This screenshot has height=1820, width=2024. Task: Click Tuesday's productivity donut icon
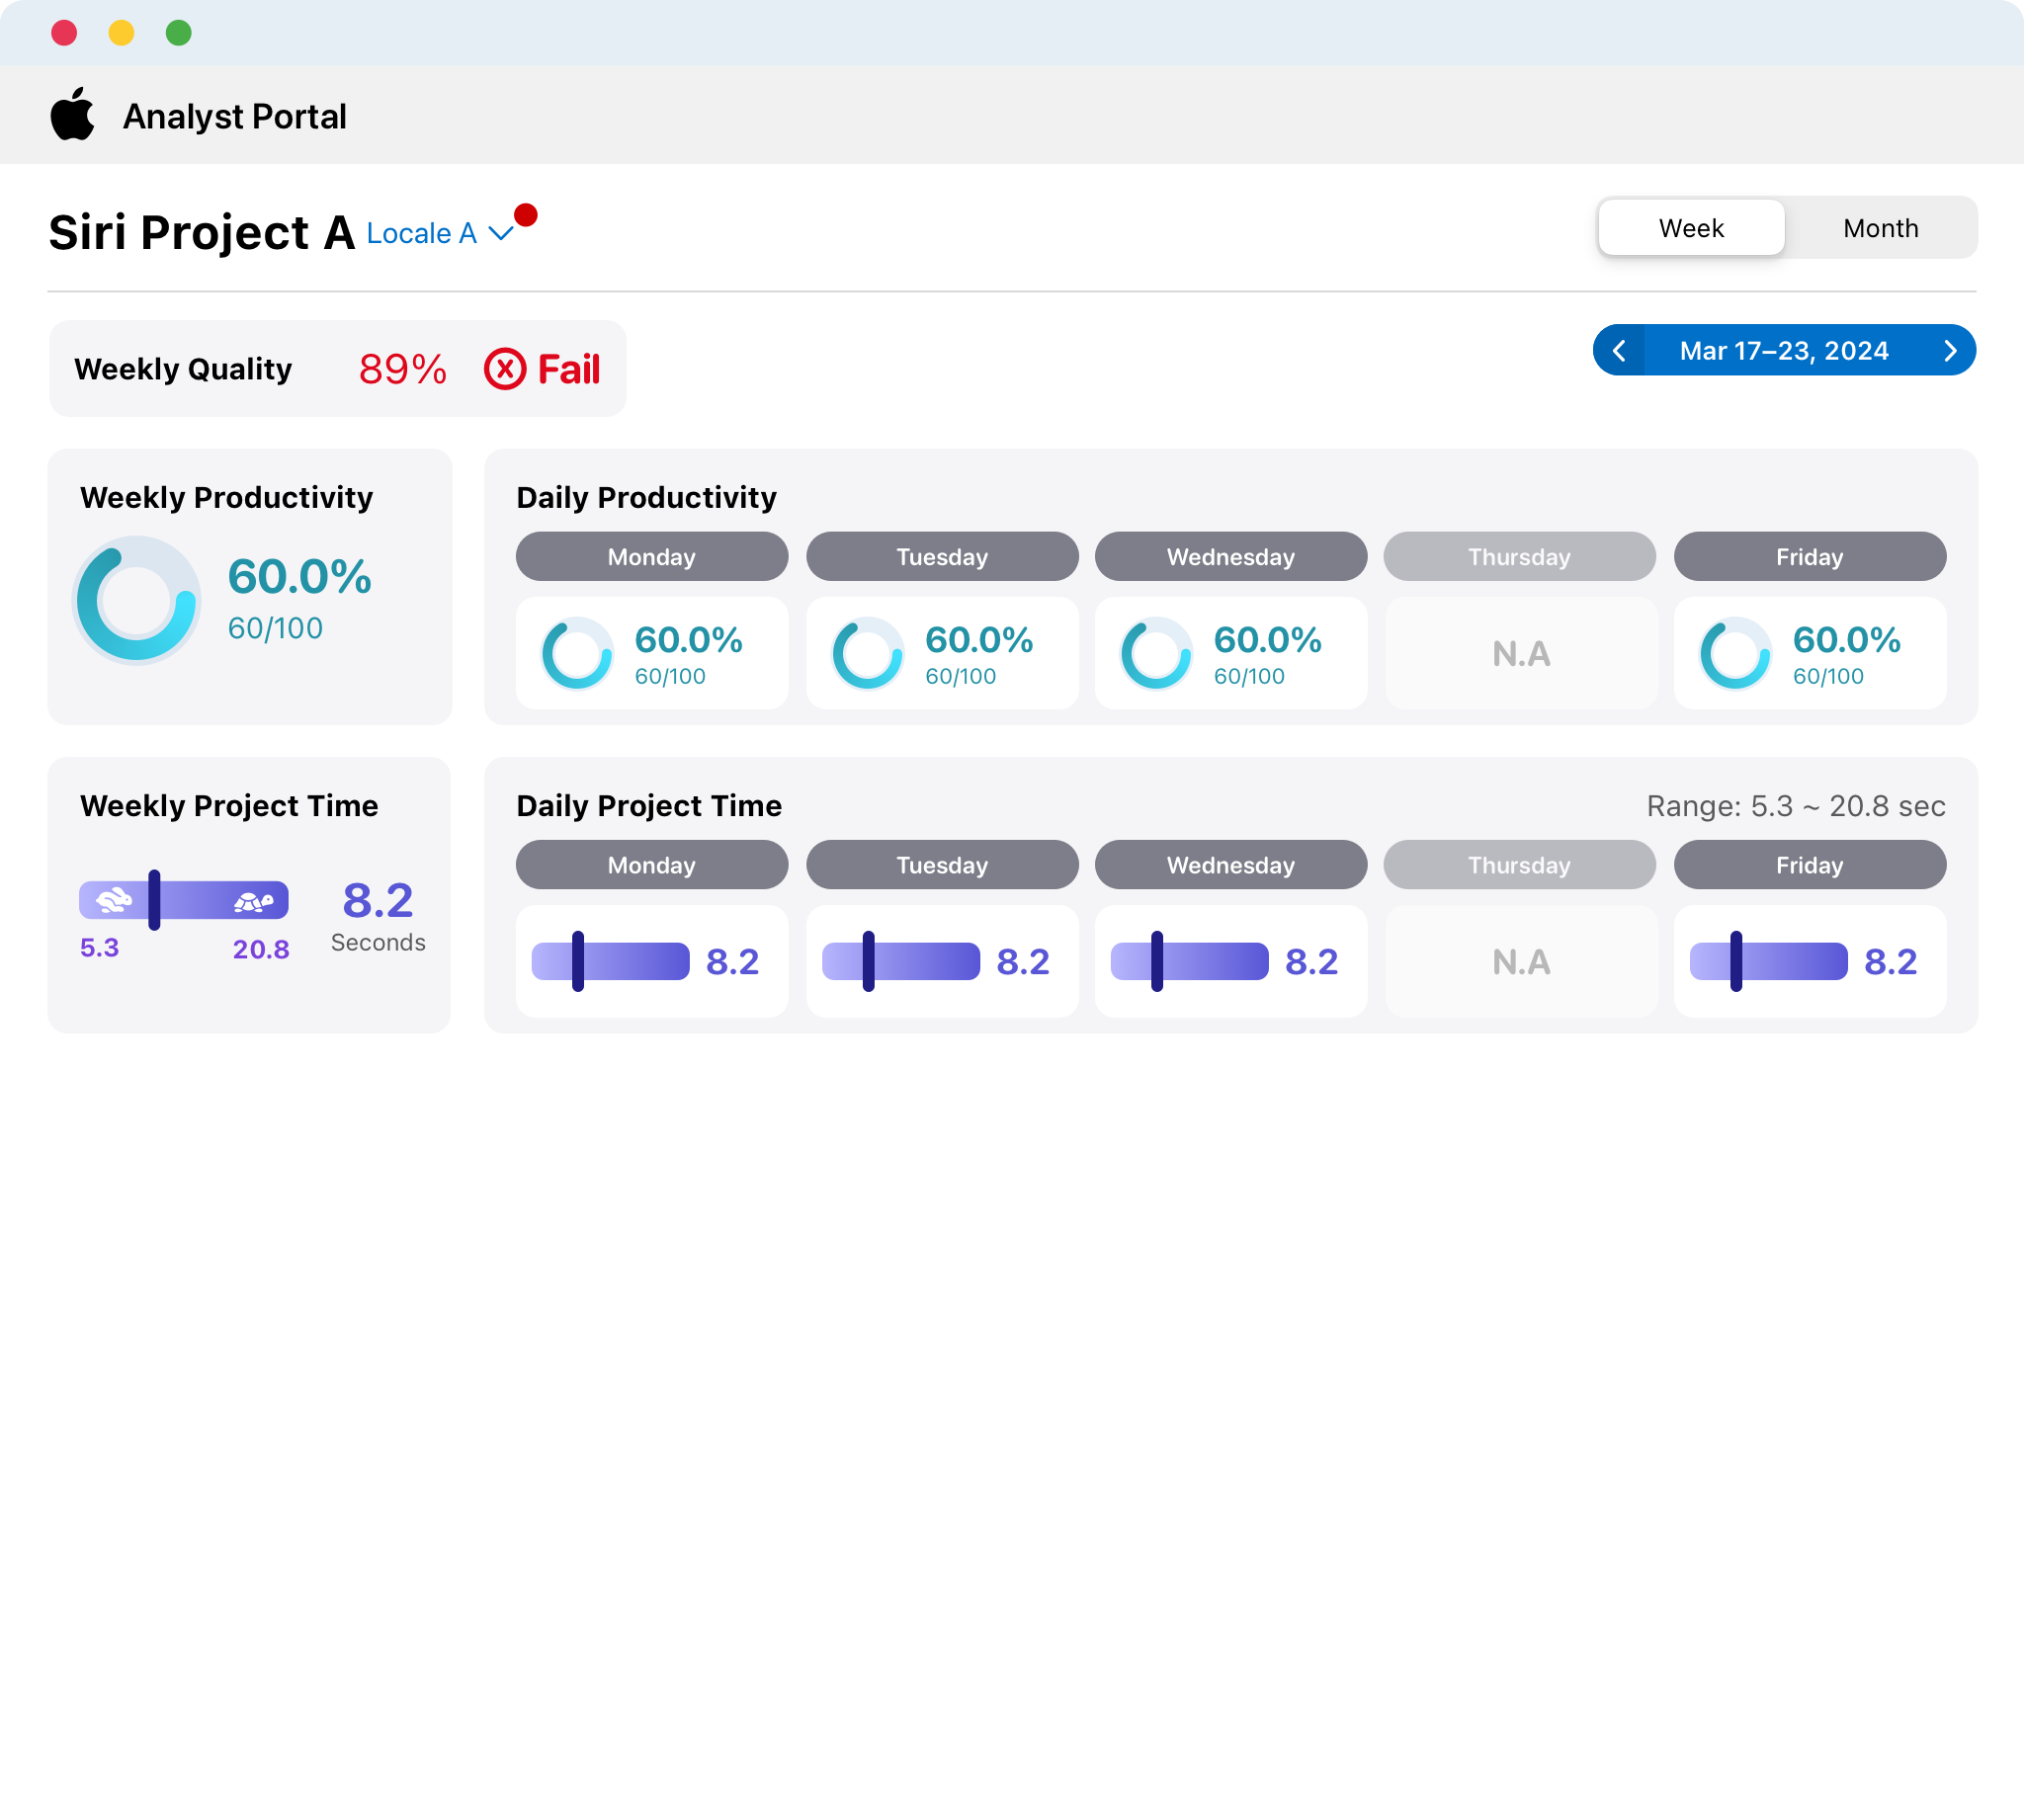pos(868,654)
